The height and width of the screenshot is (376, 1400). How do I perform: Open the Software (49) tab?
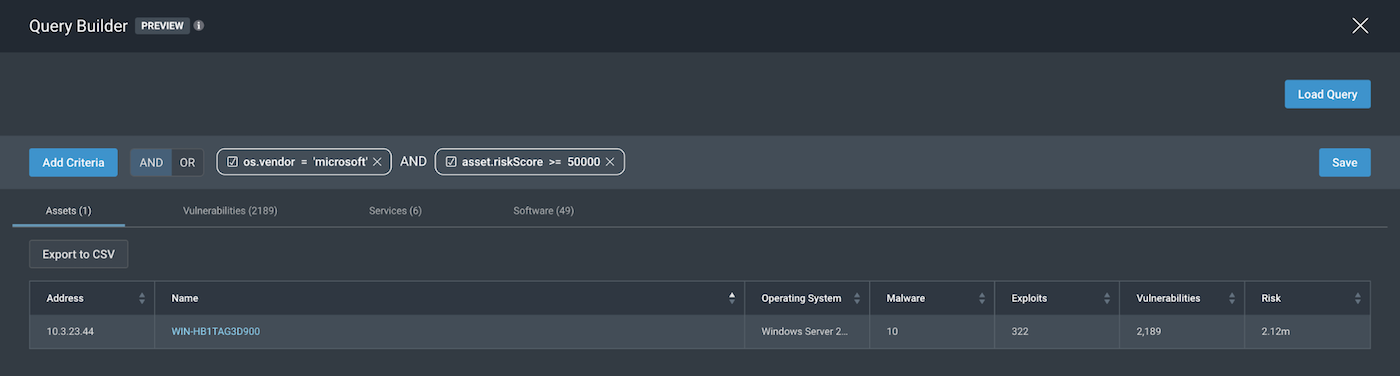544,211
